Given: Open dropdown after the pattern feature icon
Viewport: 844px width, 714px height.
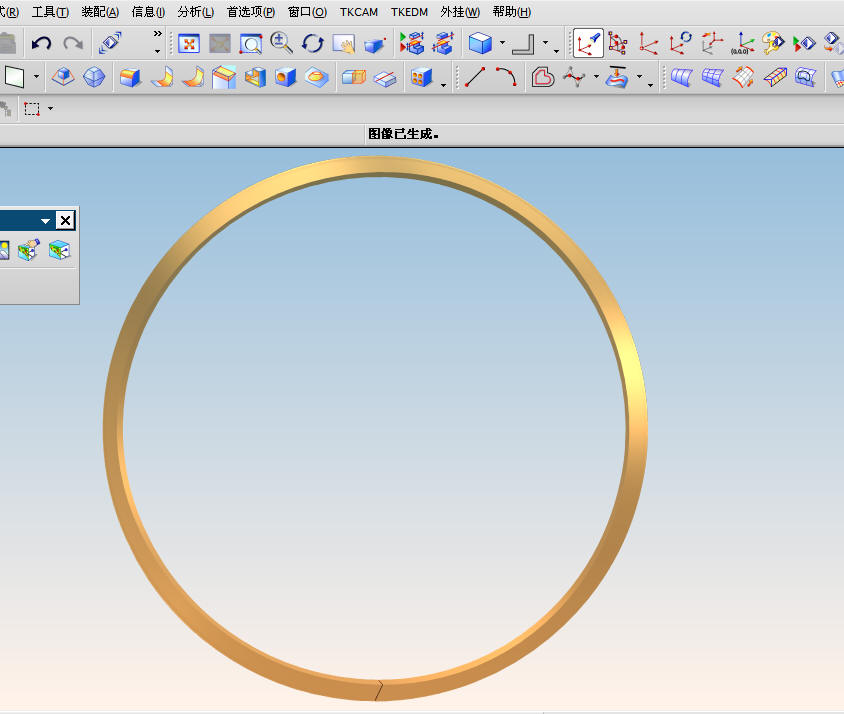Looking at the screenshot, I should (443, 85).
